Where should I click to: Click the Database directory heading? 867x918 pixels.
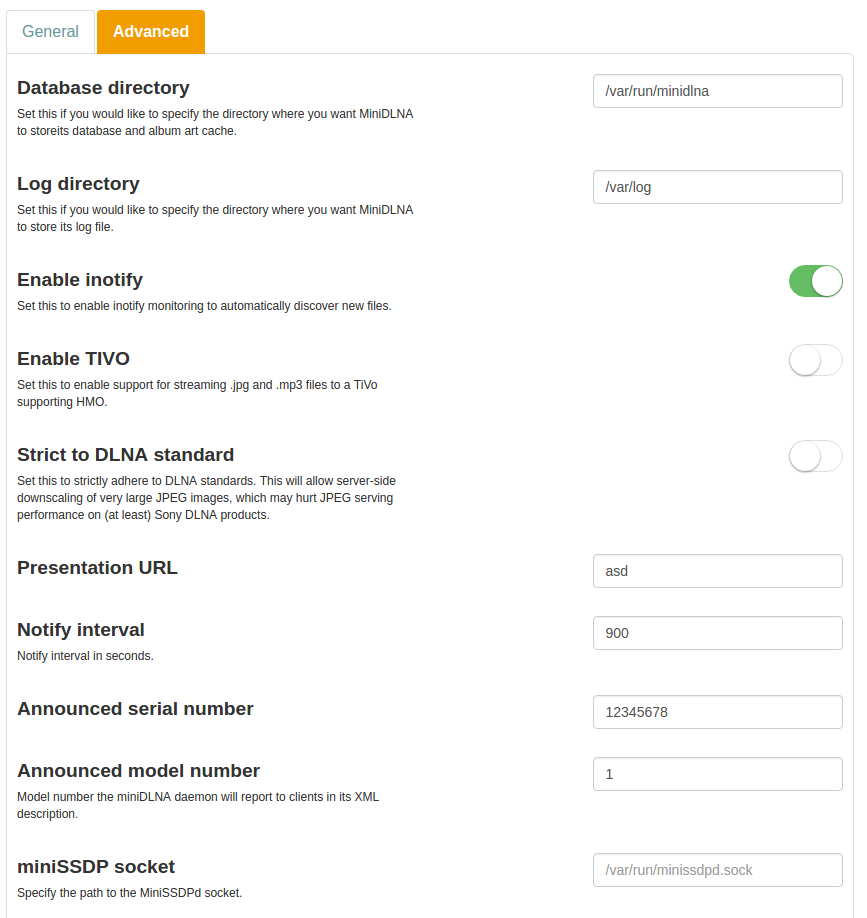click(103, 88)
